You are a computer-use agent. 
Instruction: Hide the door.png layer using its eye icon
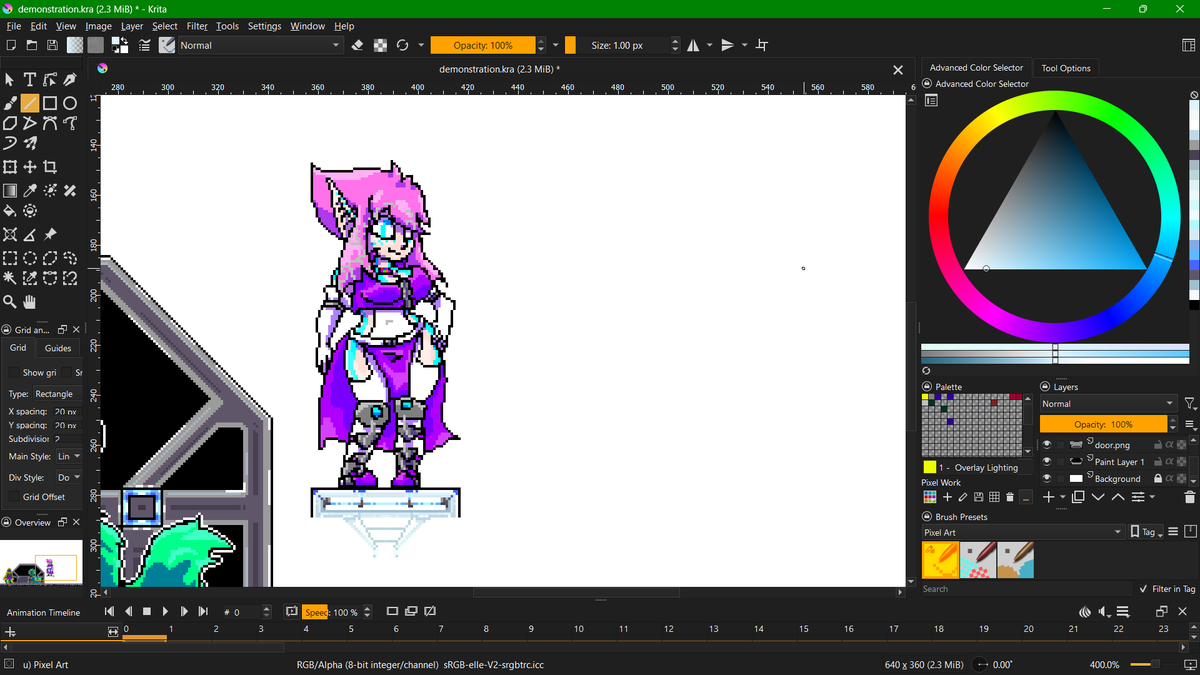tap(1046, 445)
